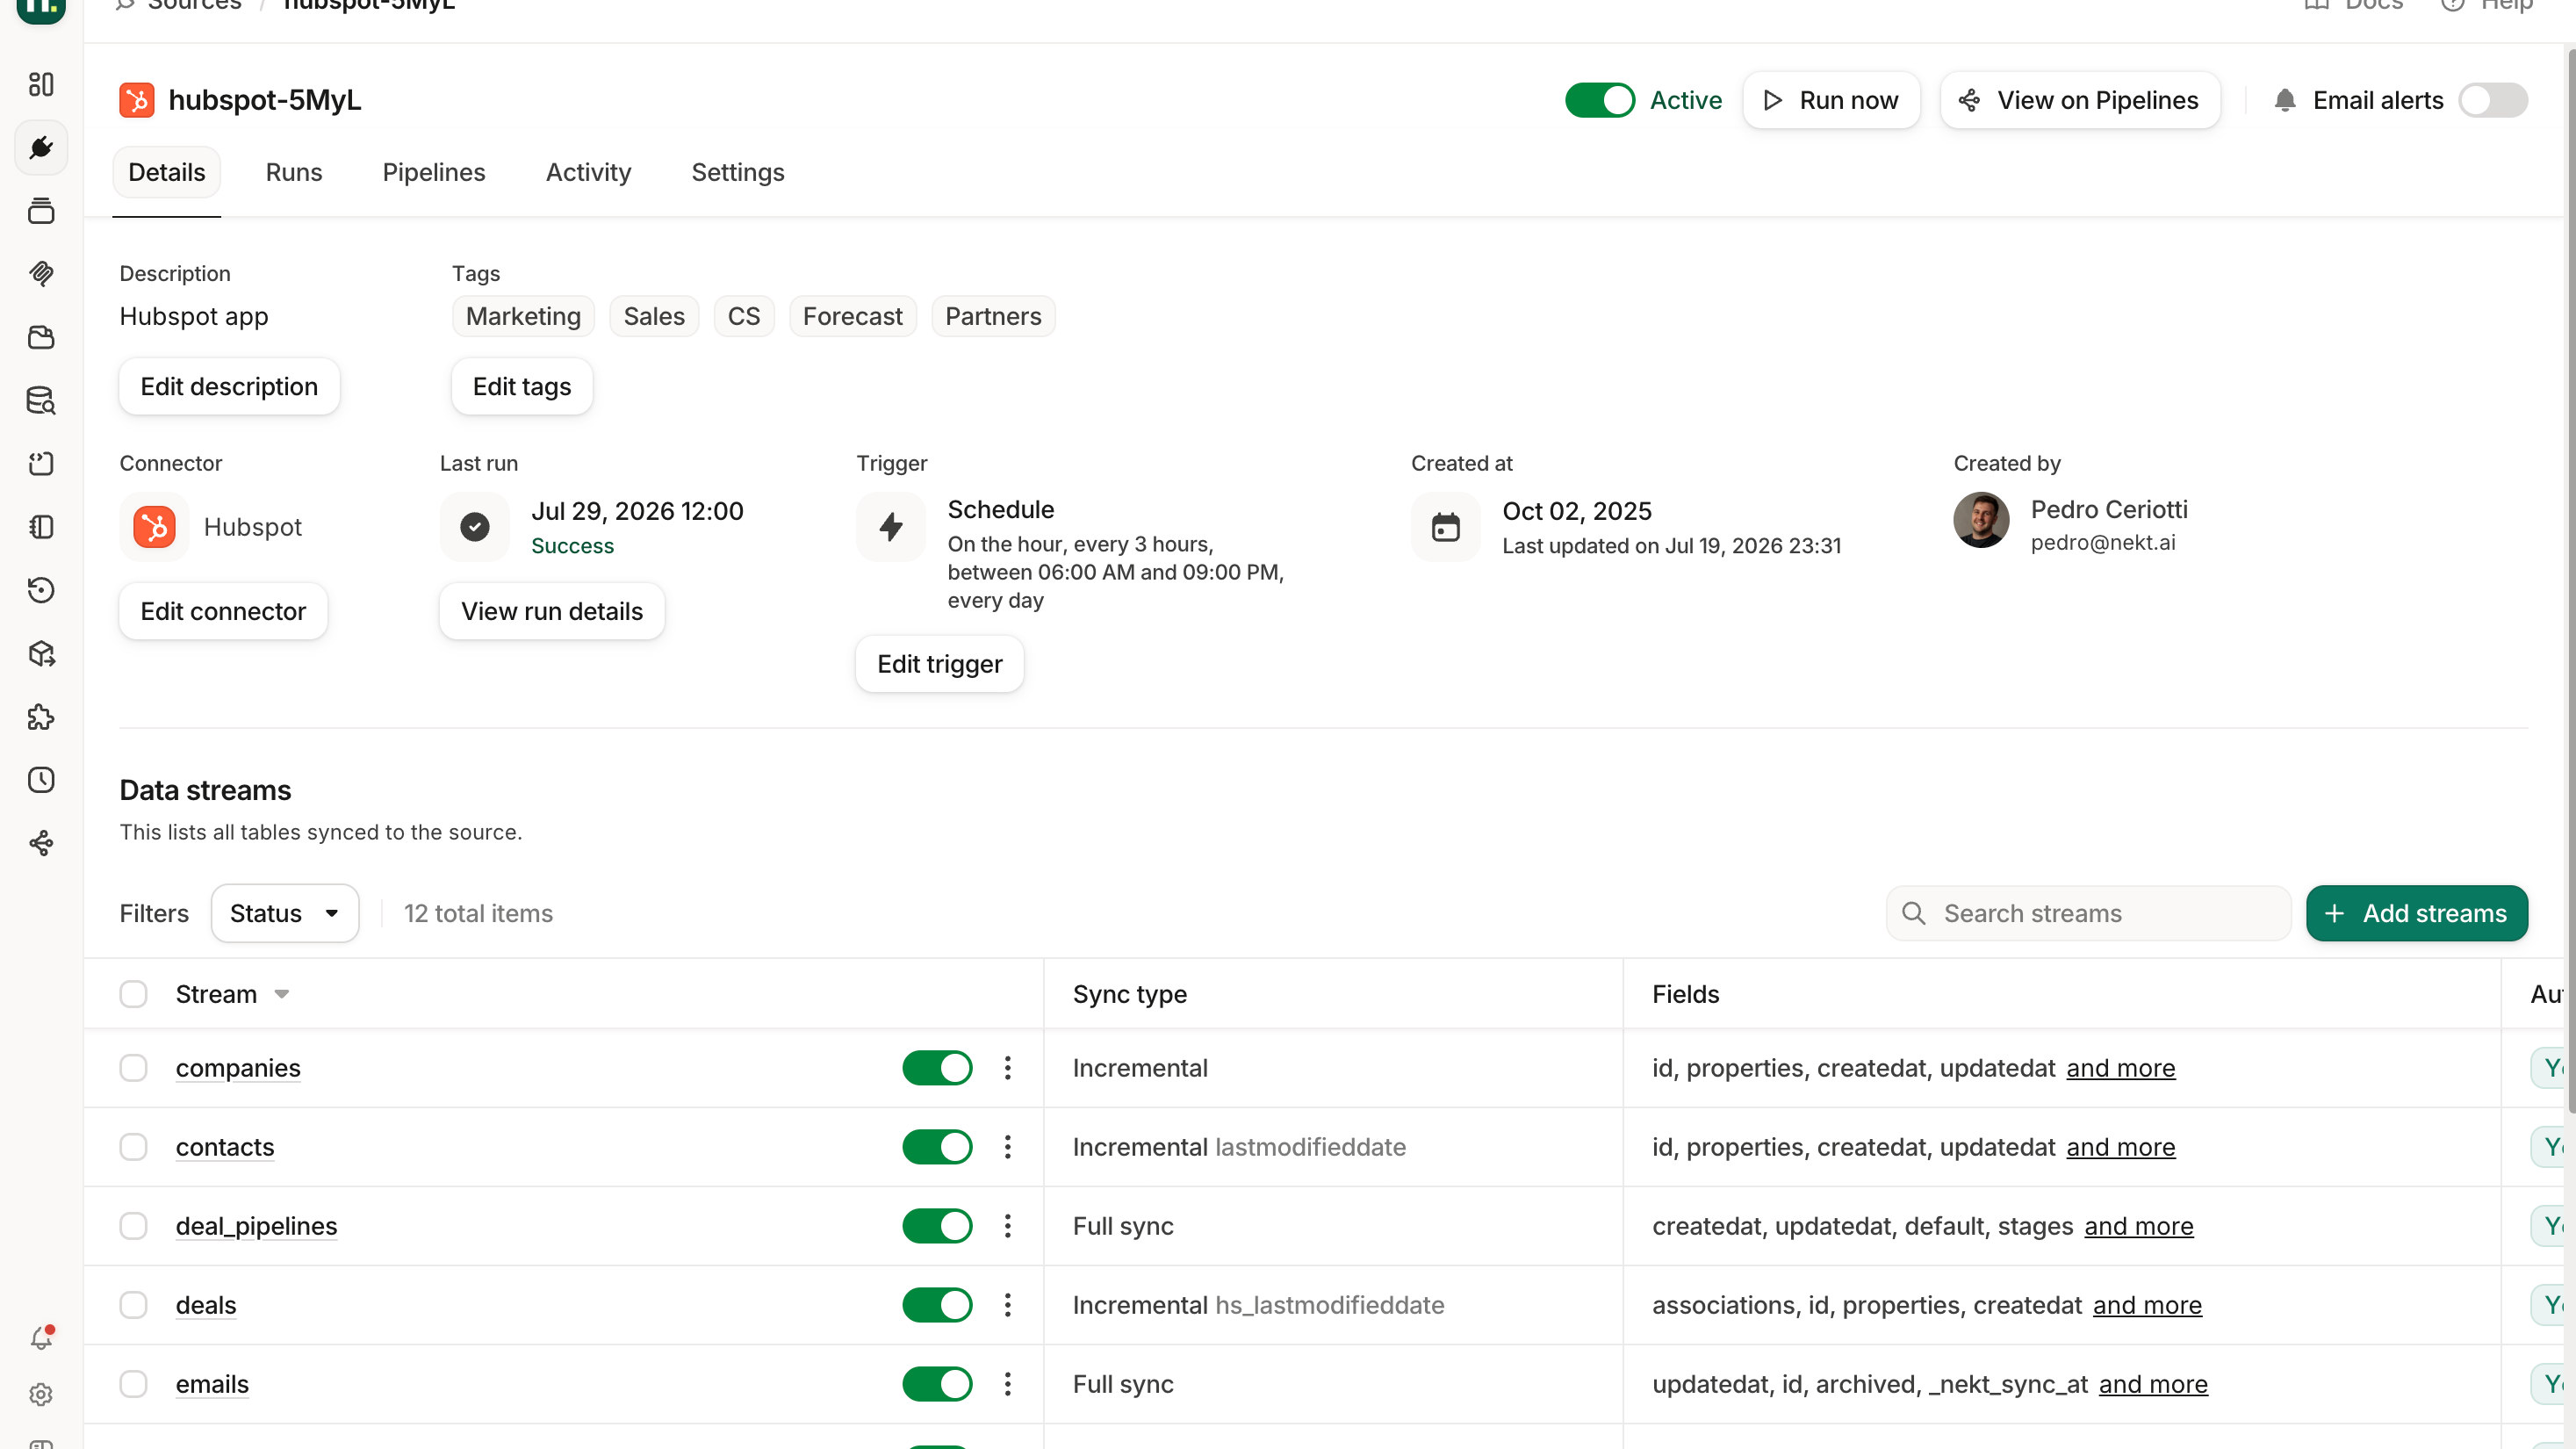This screenshot has width=2576, height=1449.
Task: Tick the companies row checkbox
Action: [133, 1068]
